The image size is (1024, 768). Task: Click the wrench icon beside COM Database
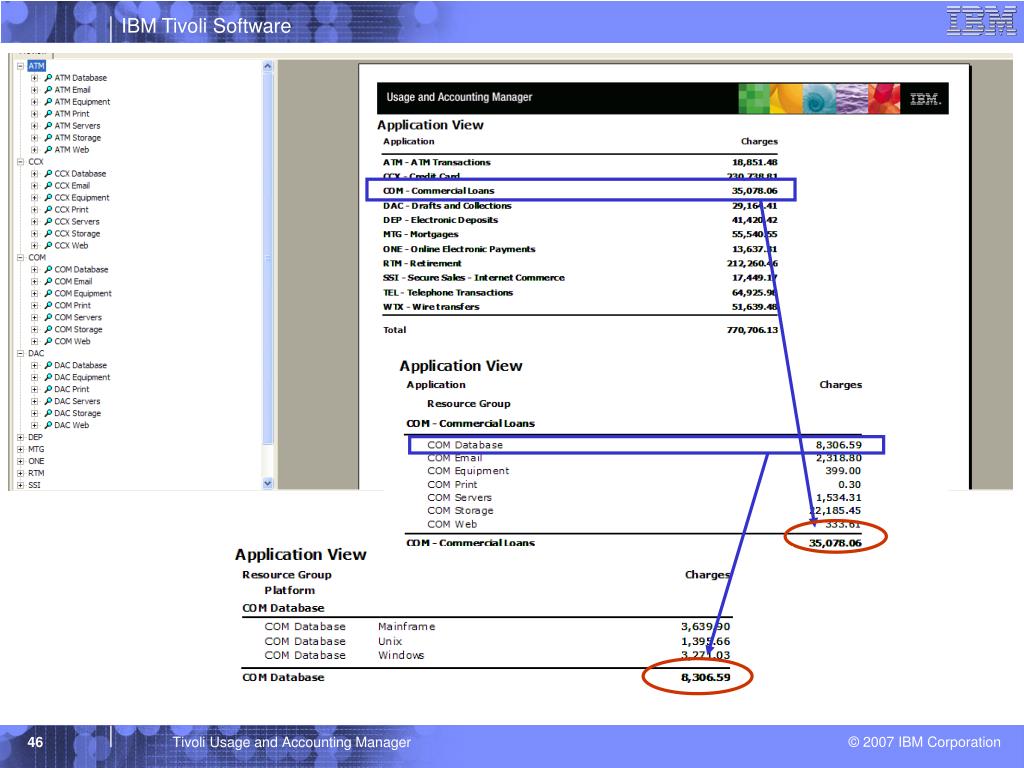[x=48, y=269]
